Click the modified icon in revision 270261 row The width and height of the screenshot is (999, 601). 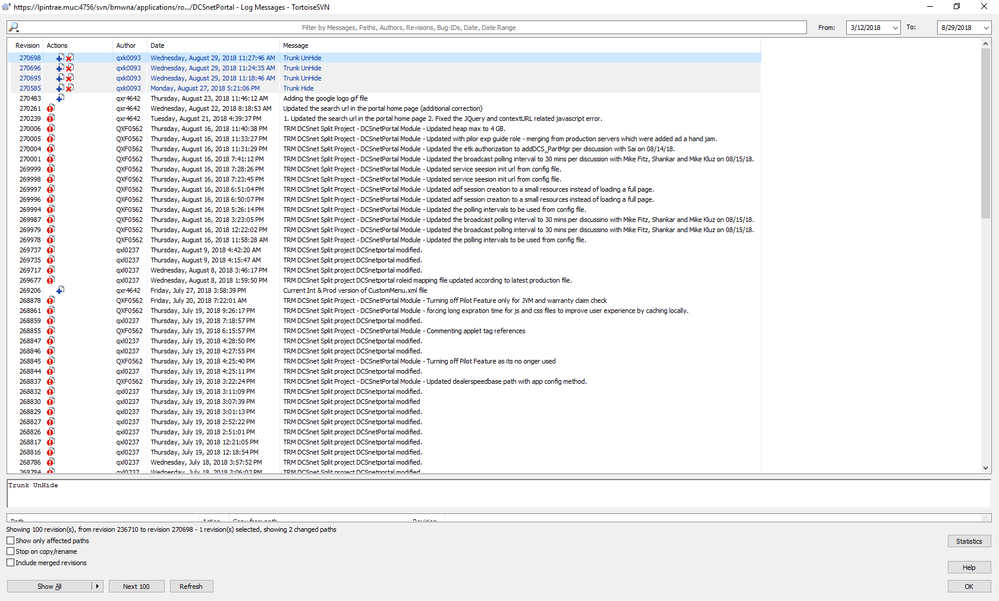[50, 108]
